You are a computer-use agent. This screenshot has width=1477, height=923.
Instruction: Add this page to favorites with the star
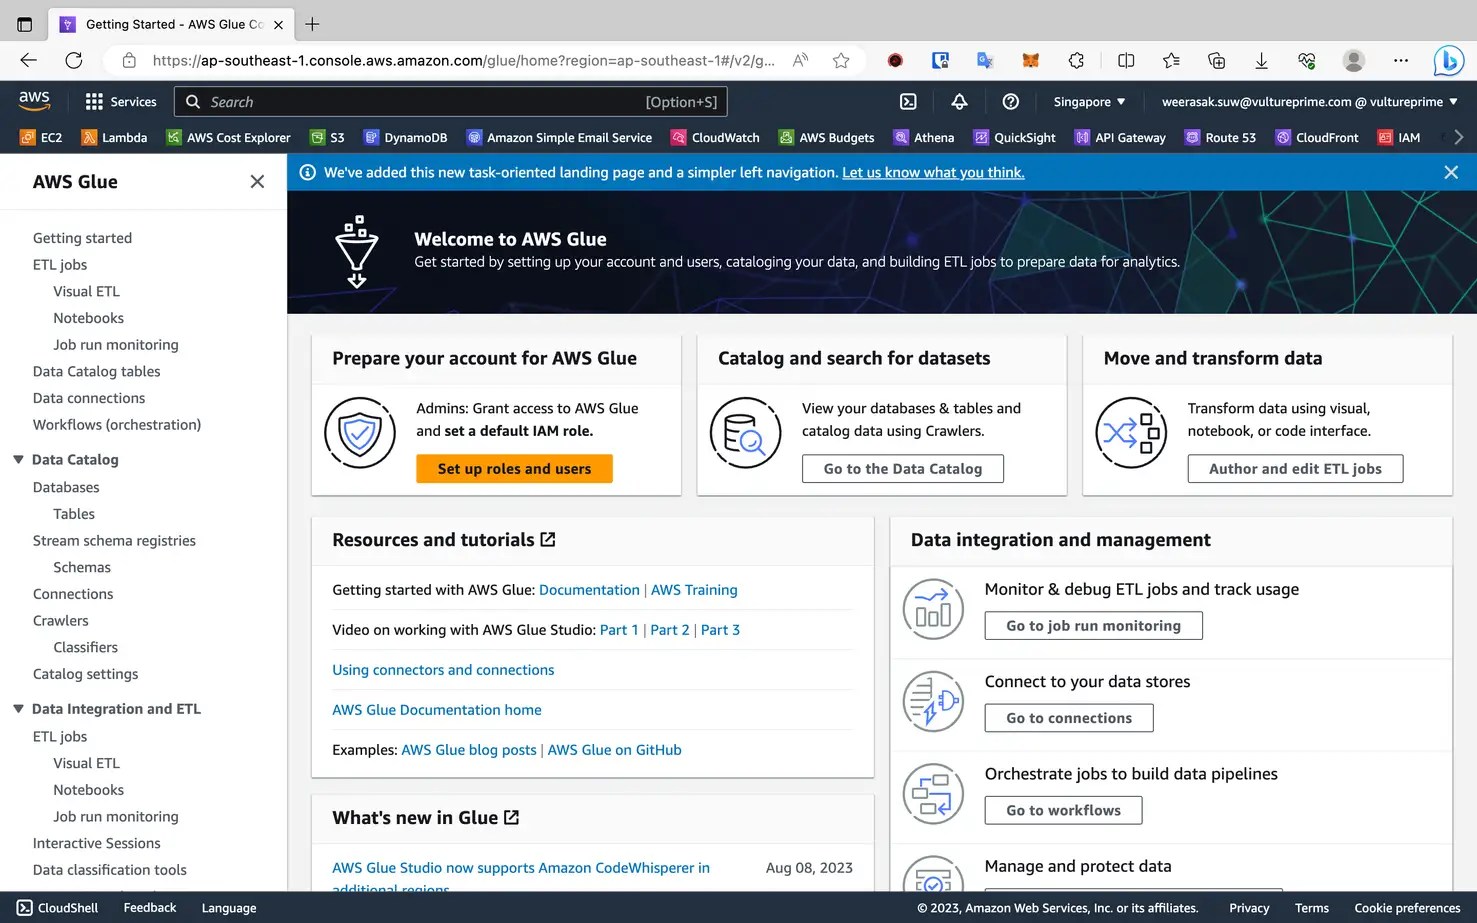coord(841,61)
